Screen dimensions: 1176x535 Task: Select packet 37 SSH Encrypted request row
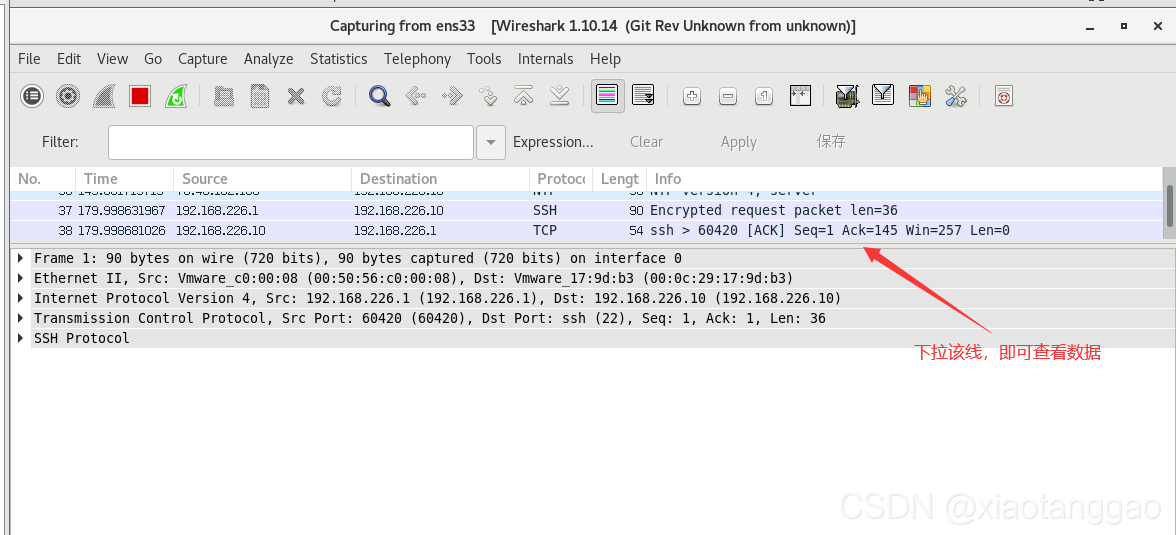pyautogui.click(x=586, y=210)
